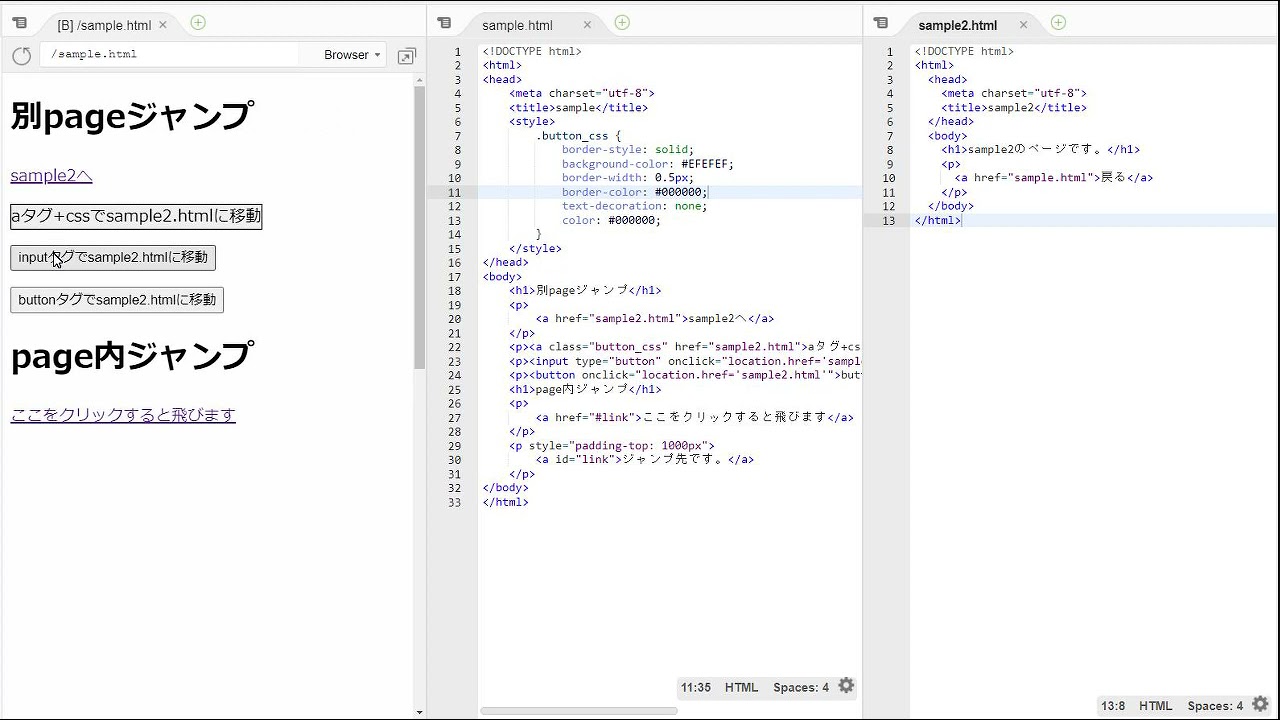Image resolution: width=1280 pixels, height=720 pixels.
Task: Select the sample2.html editor tab
Action: click(957, 25)
